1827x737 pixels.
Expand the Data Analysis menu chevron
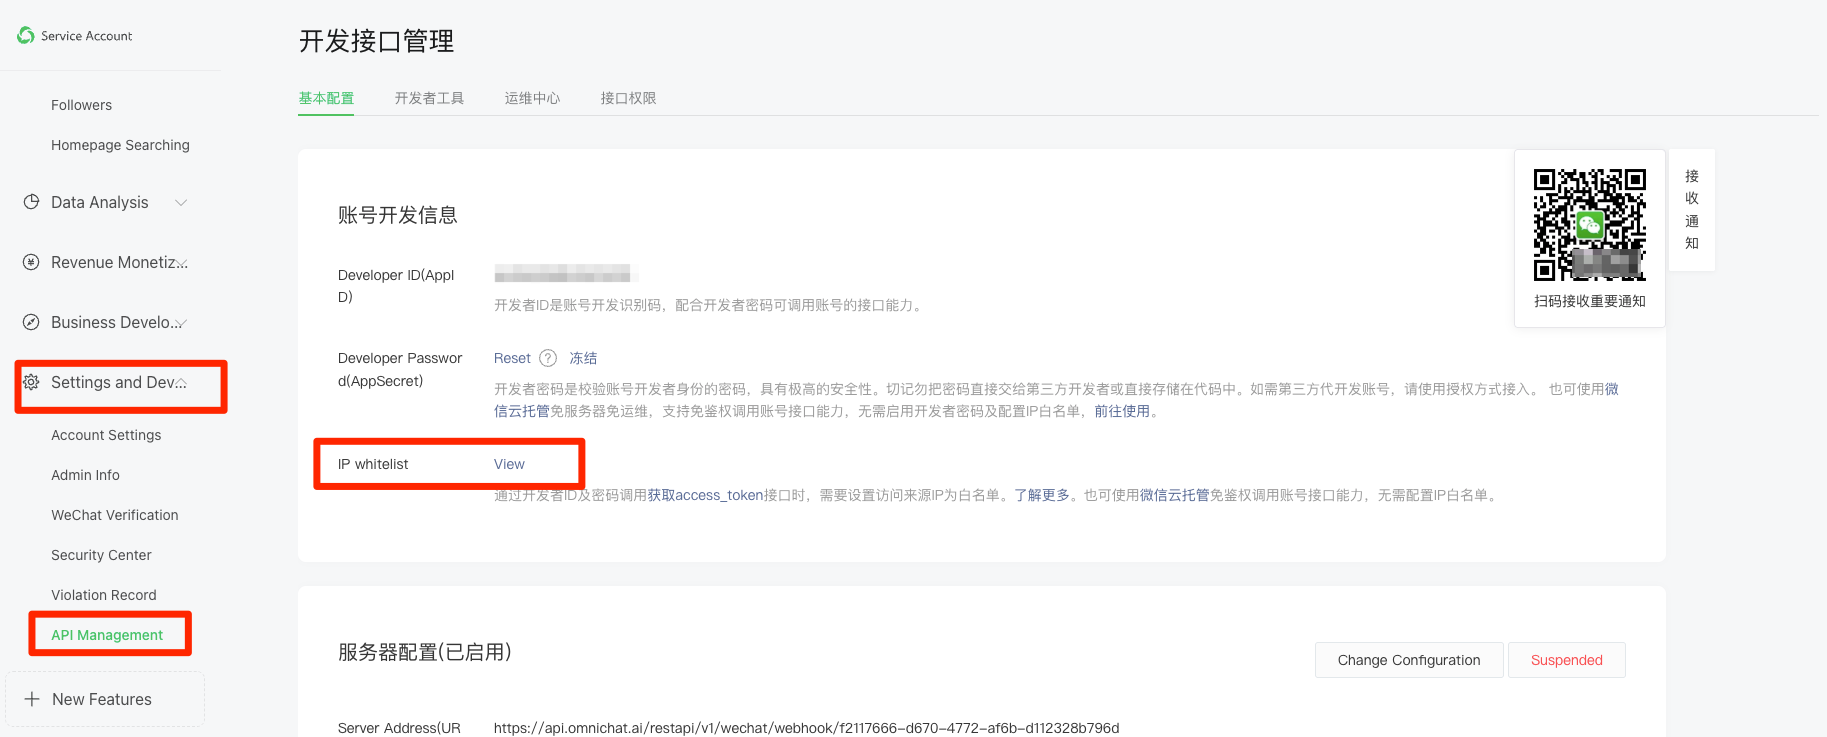(x=181, y=202)
